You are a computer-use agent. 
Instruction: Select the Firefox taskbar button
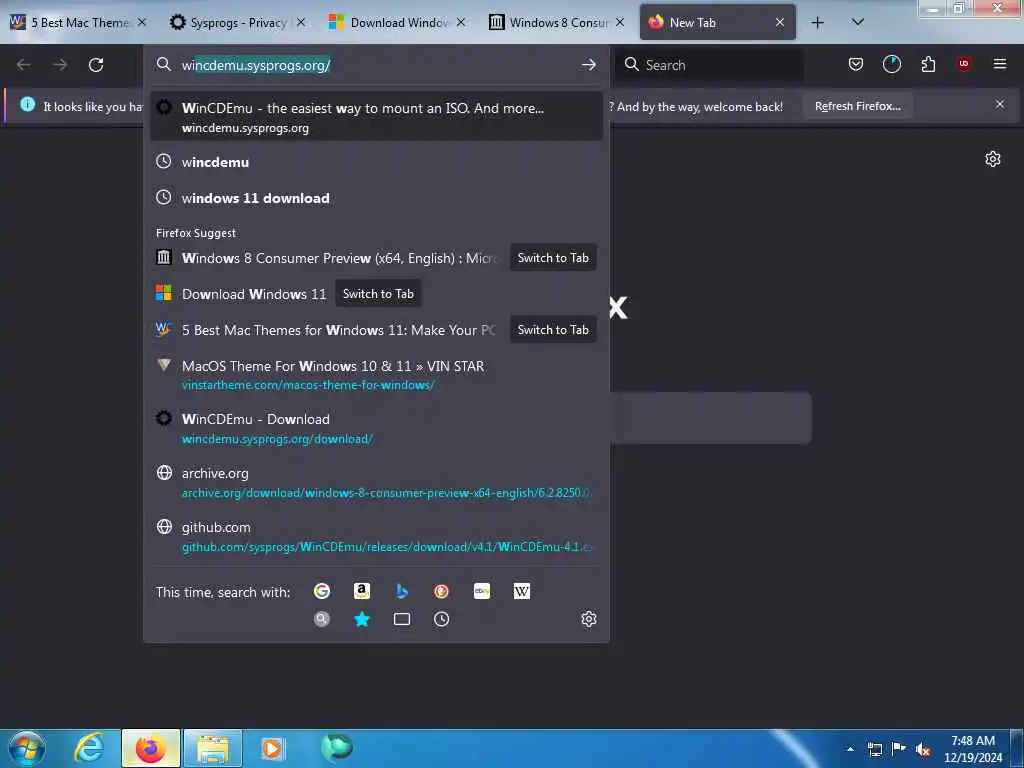click(x=150, y=748)
